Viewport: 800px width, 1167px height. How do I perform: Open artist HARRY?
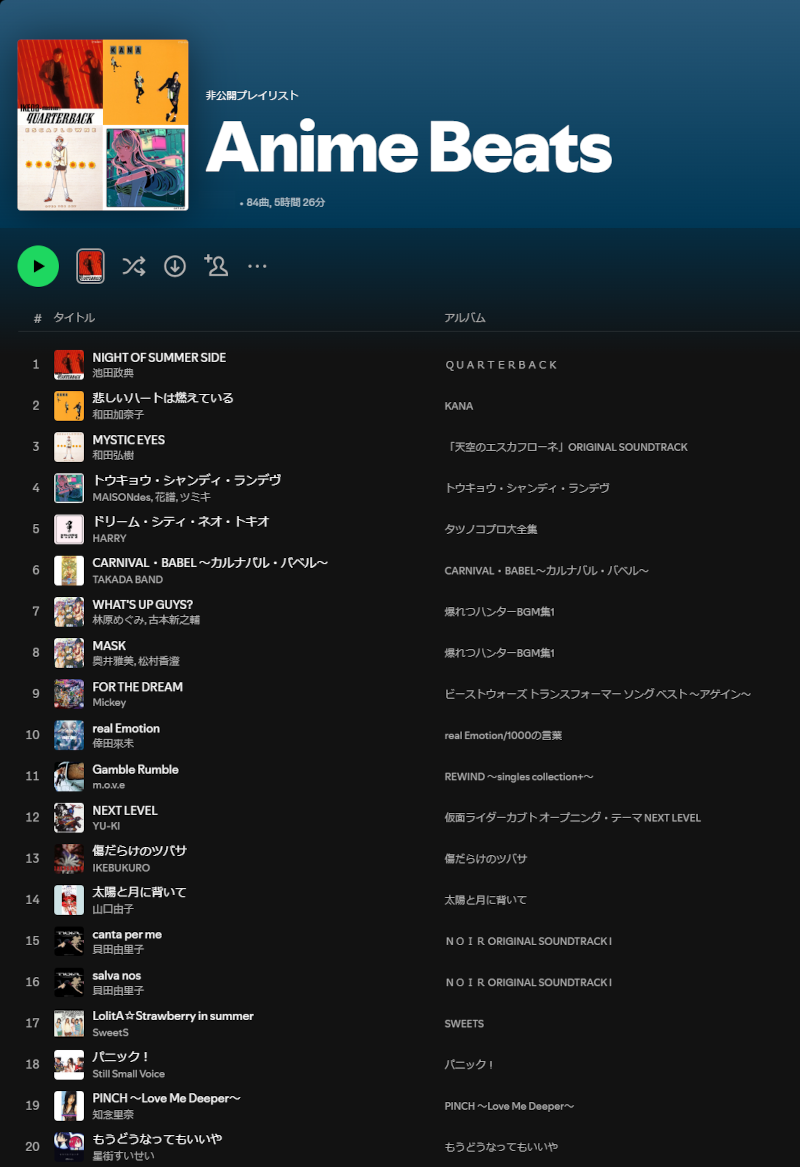pos(109,538)
